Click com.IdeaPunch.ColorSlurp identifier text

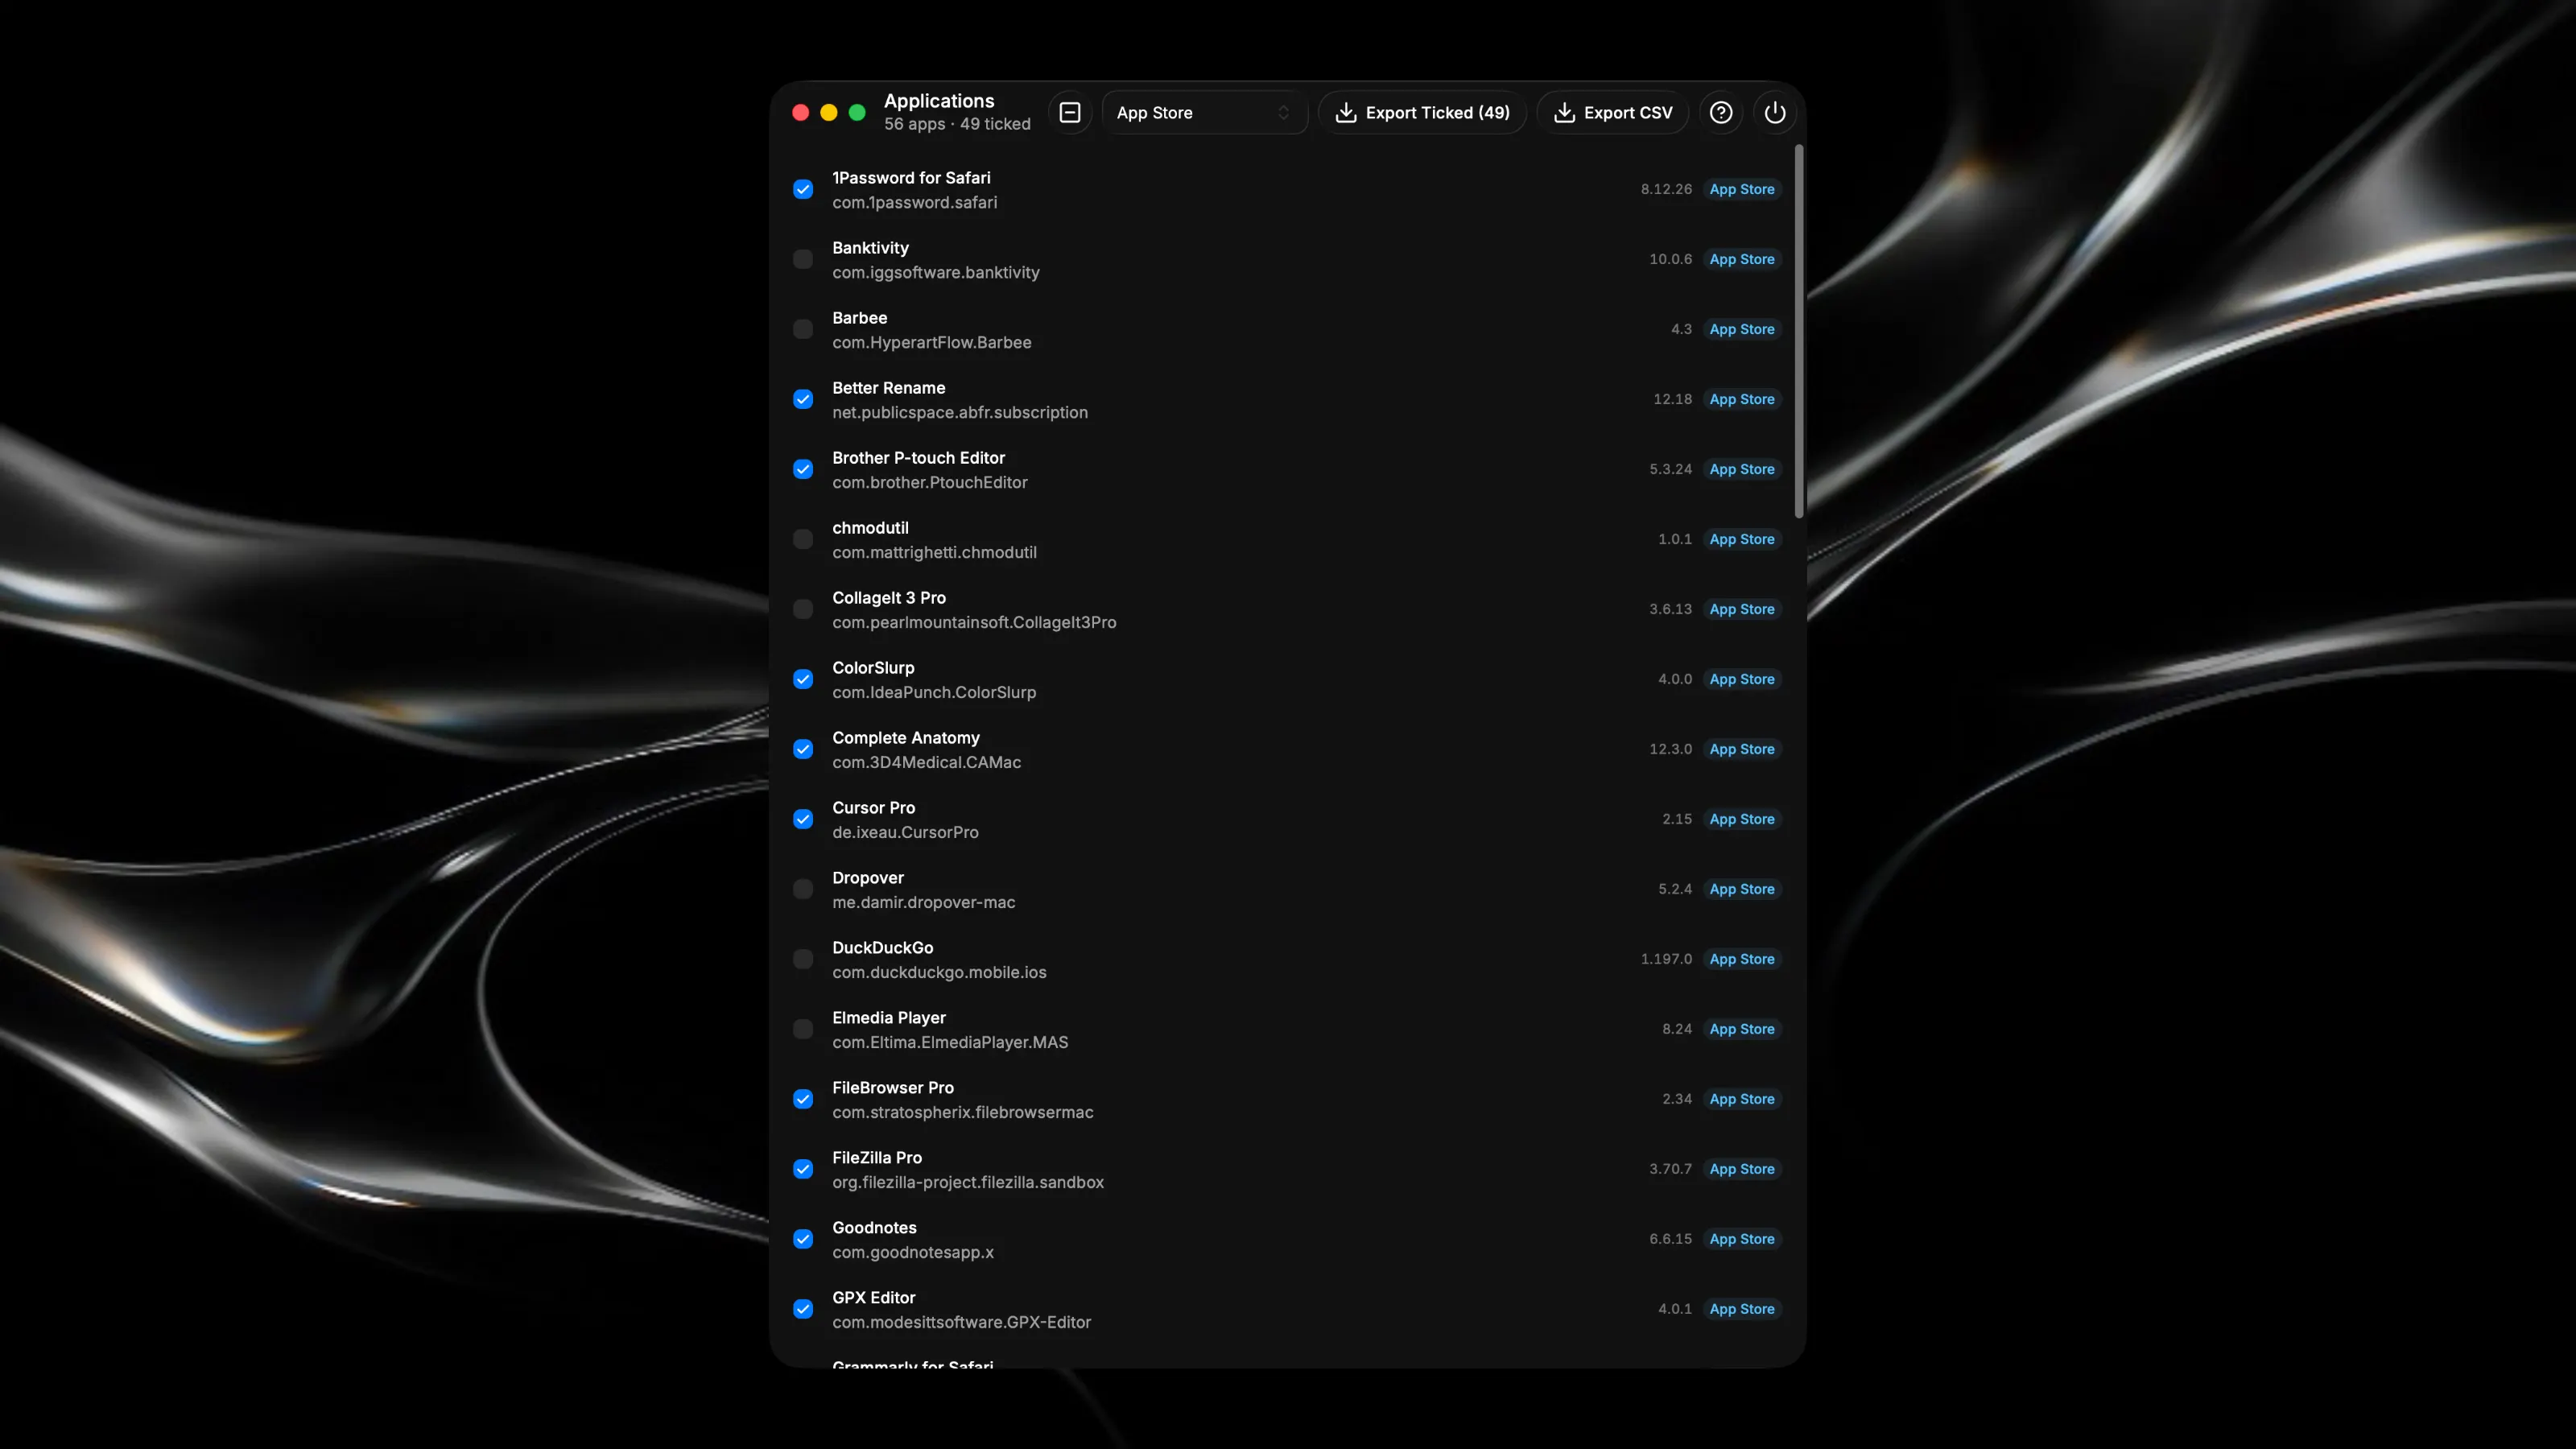point(934,692)
